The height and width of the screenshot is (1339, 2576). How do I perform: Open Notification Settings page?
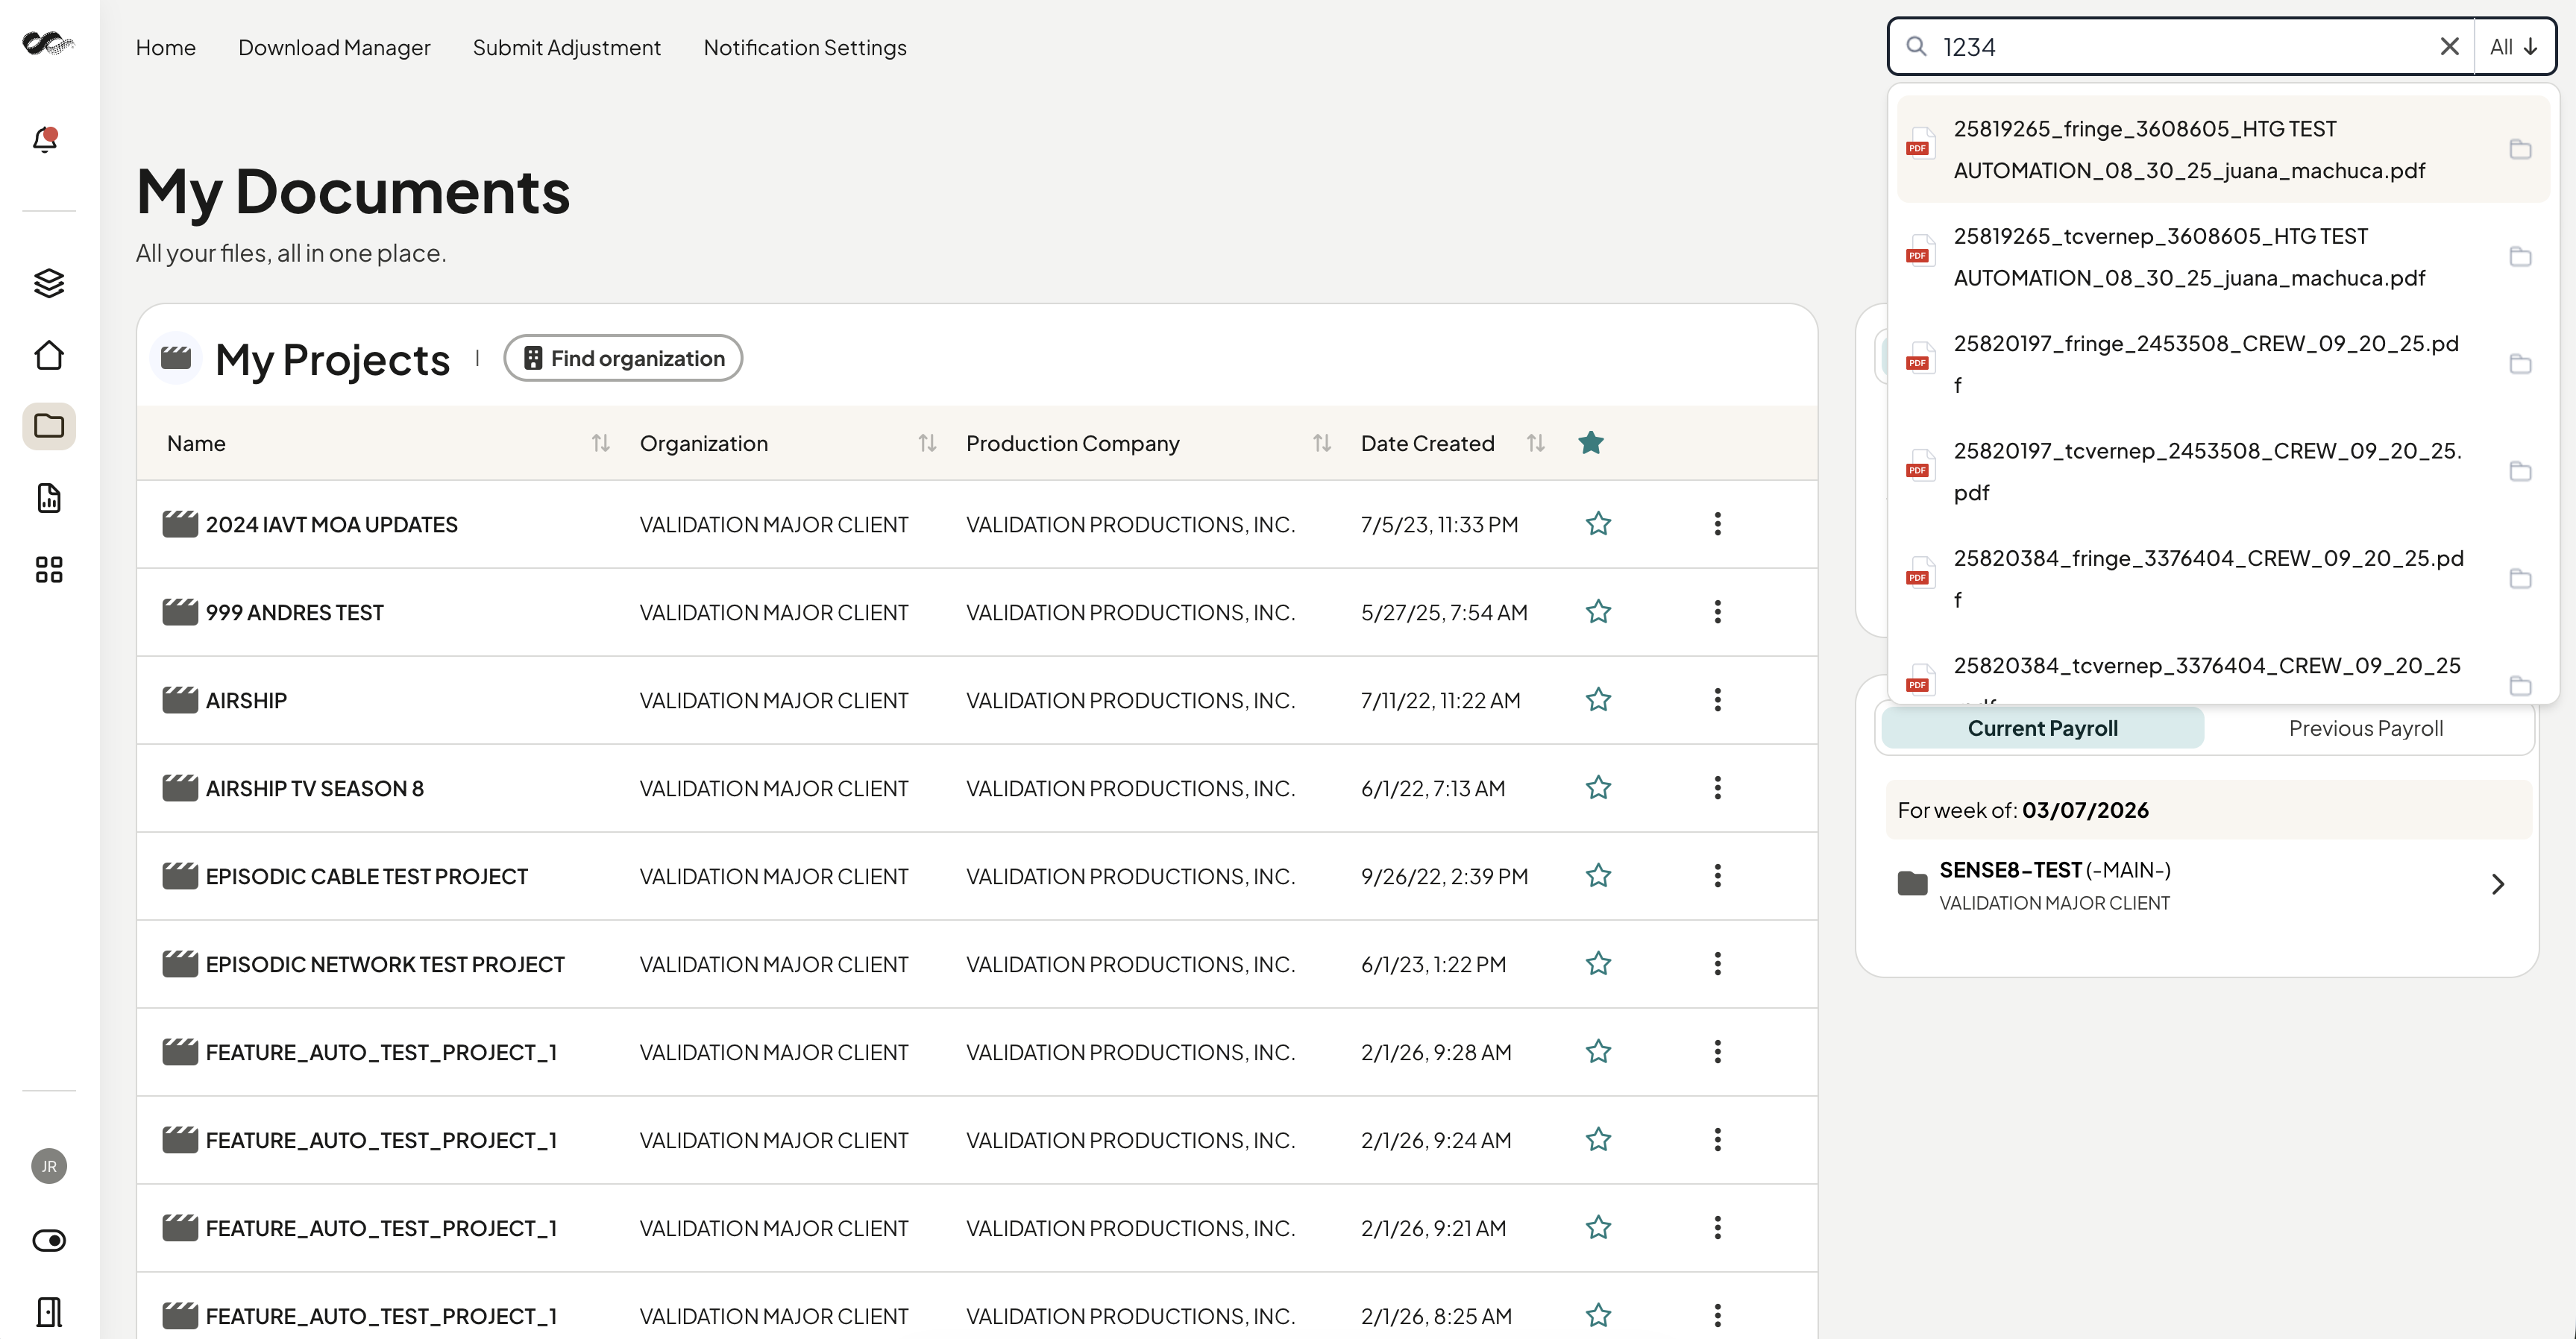pos(805,47)
